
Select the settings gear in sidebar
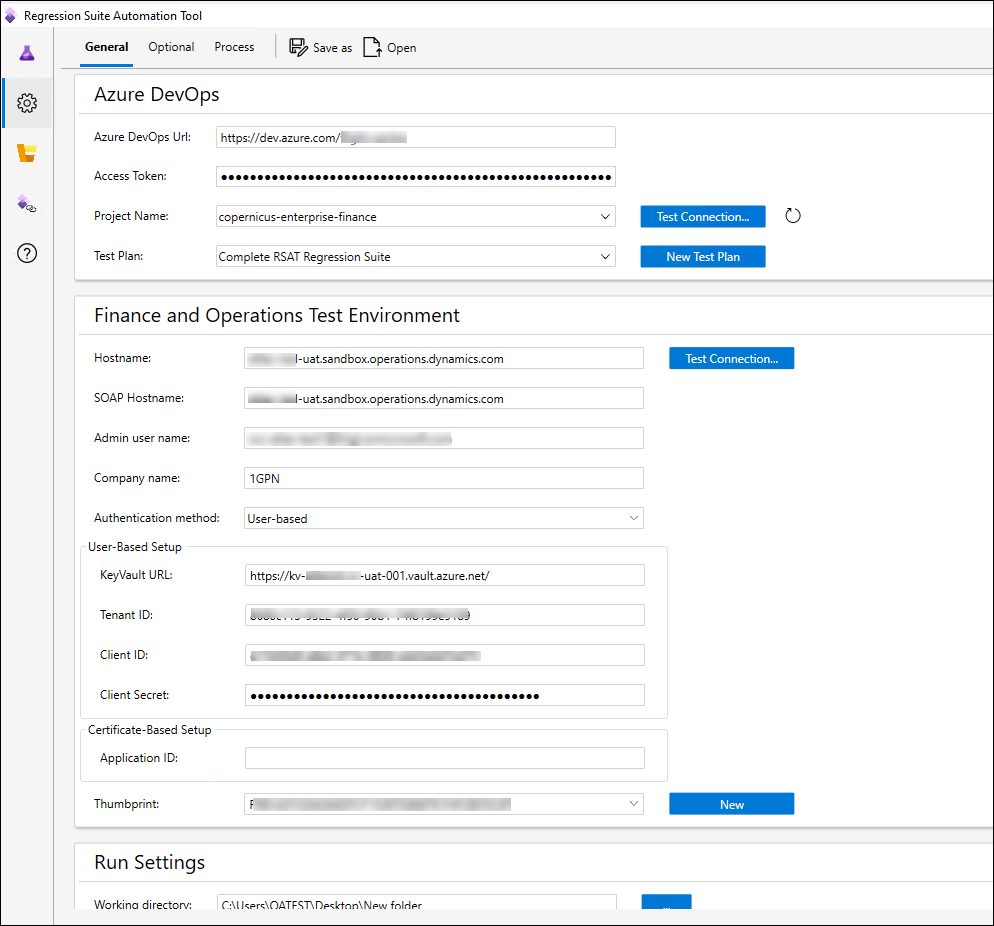[x=27, y=103]
